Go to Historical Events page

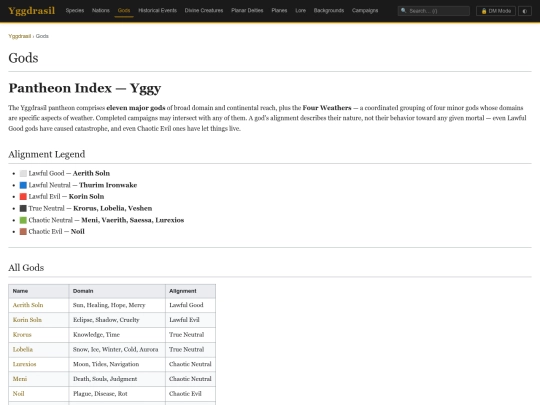point(157,11)
